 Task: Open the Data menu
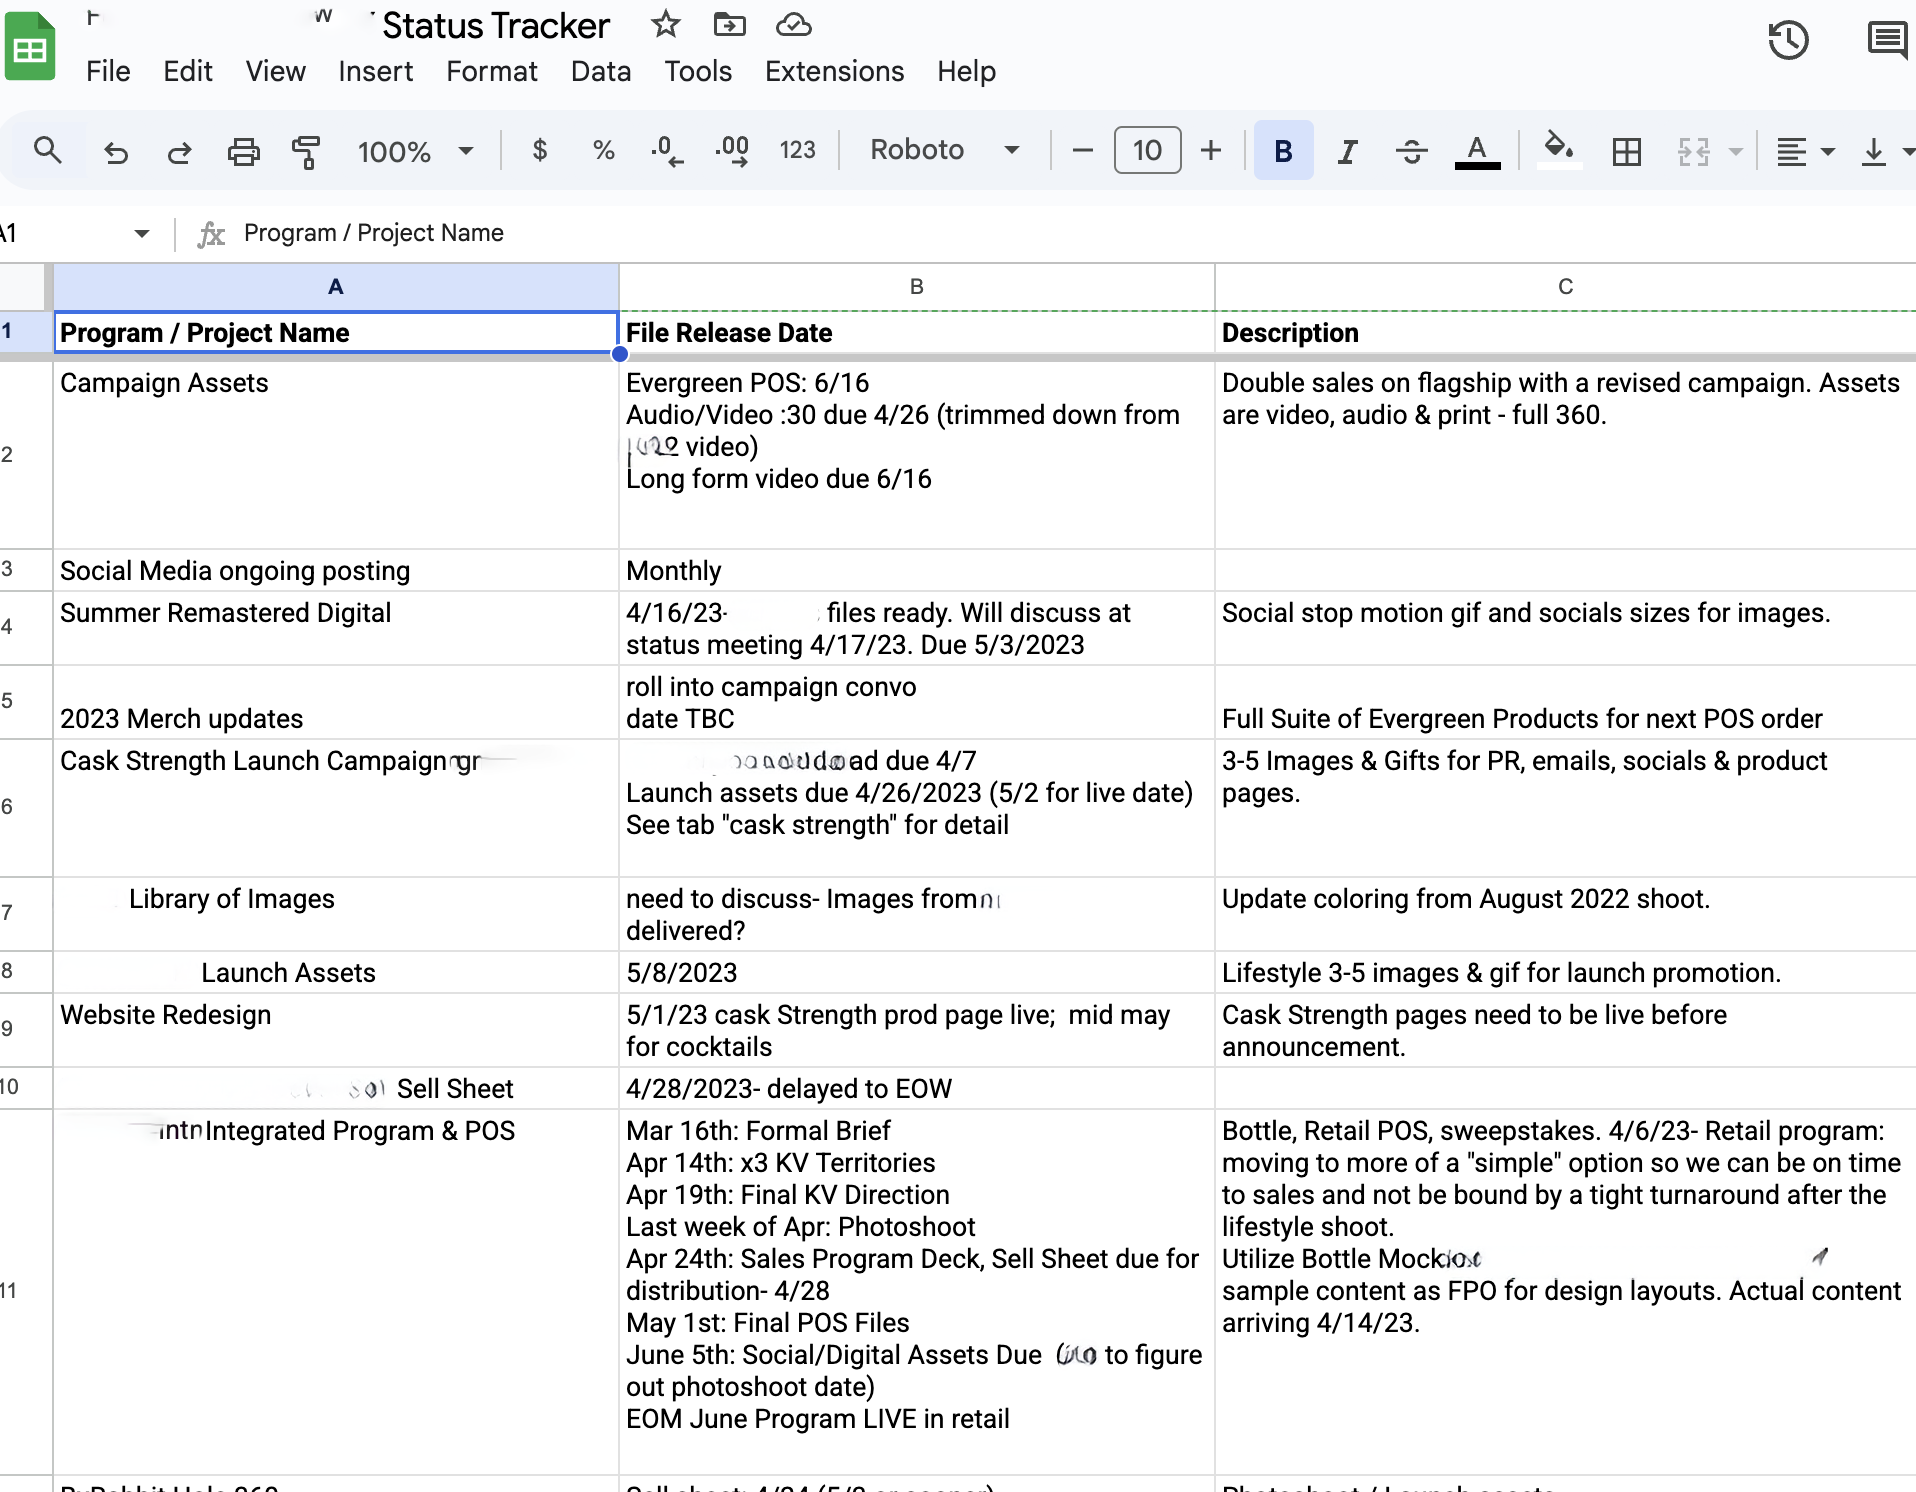coord(600,71)
